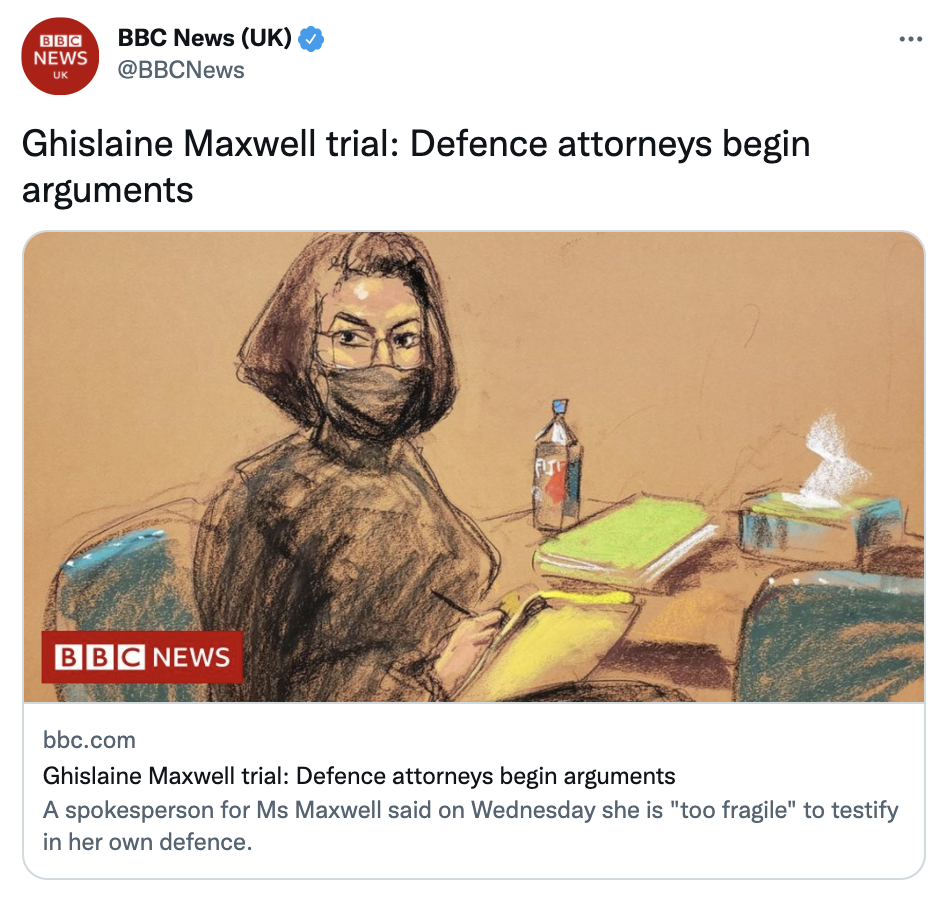This screenshot has width=942, height=898.
Task: Open the BBC News UK profile avatar
Action: pyautogui.click(x=60, y=56)
